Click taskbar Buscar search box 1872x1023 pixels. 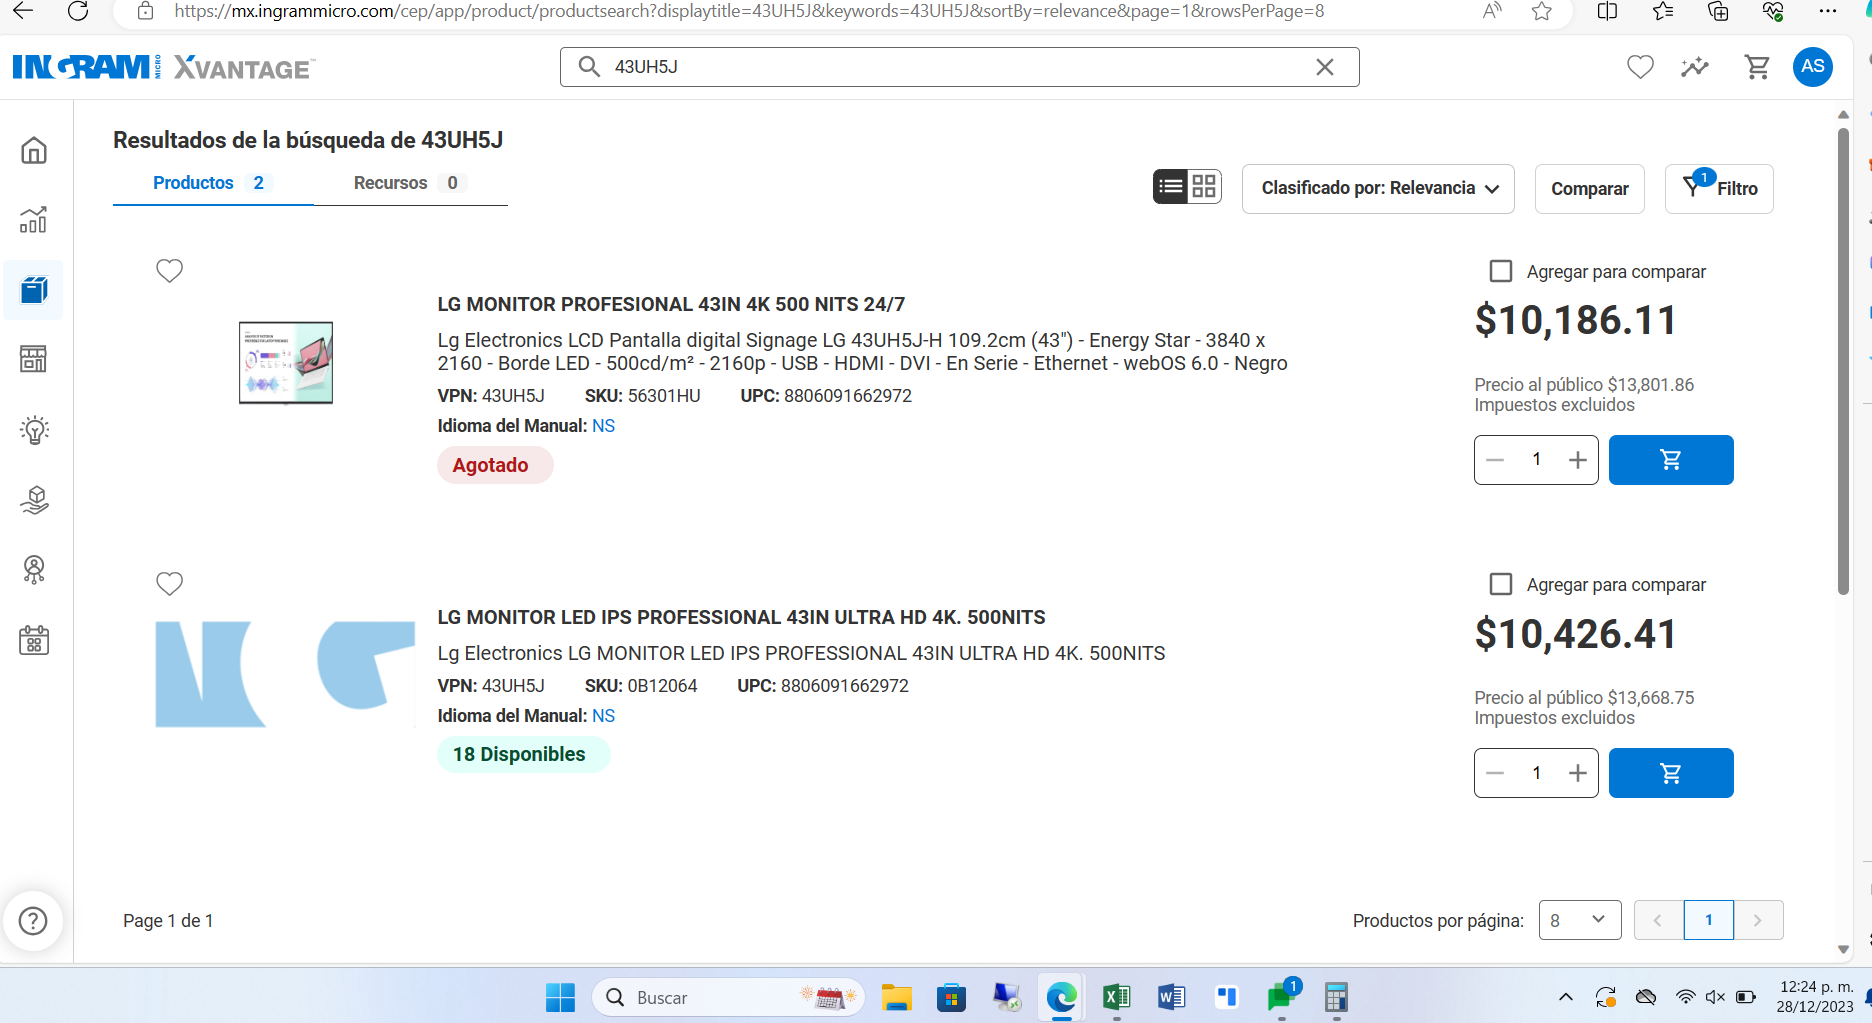pyautogui.click(x=729, y=997)
